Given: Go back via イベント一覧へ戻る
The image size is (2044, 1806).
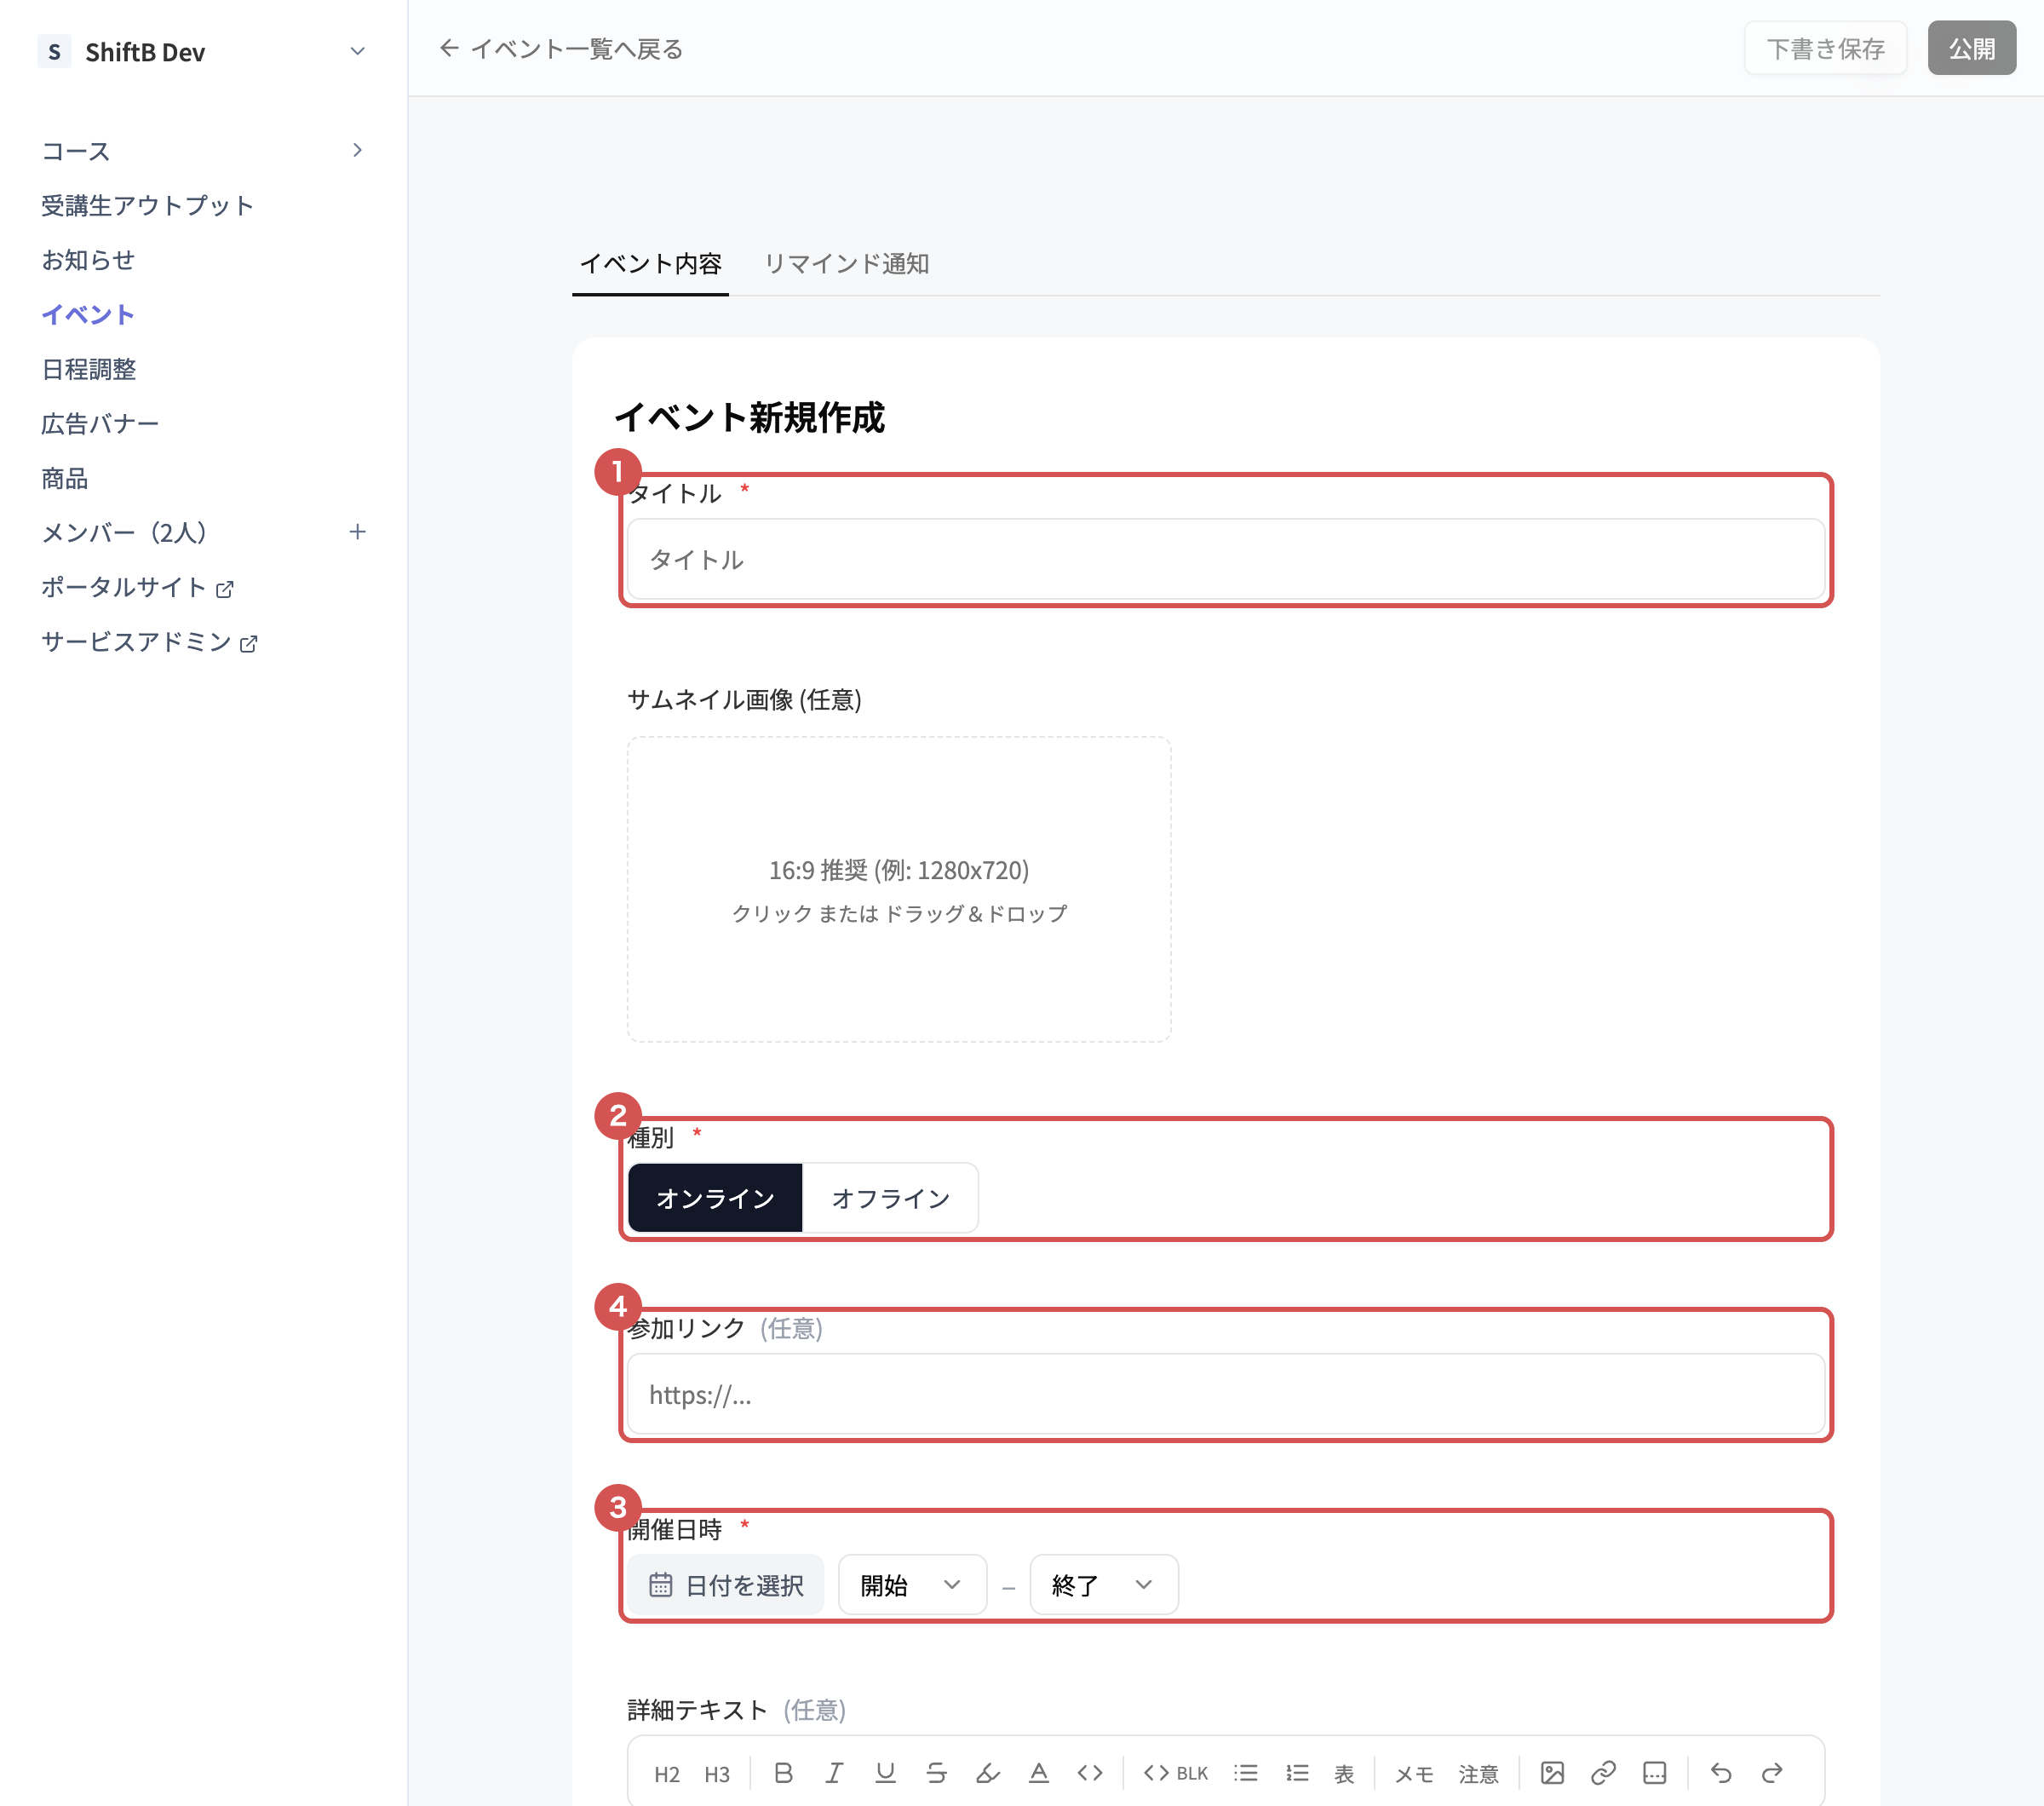Looking at the screenshot, I should pos(561,49).
